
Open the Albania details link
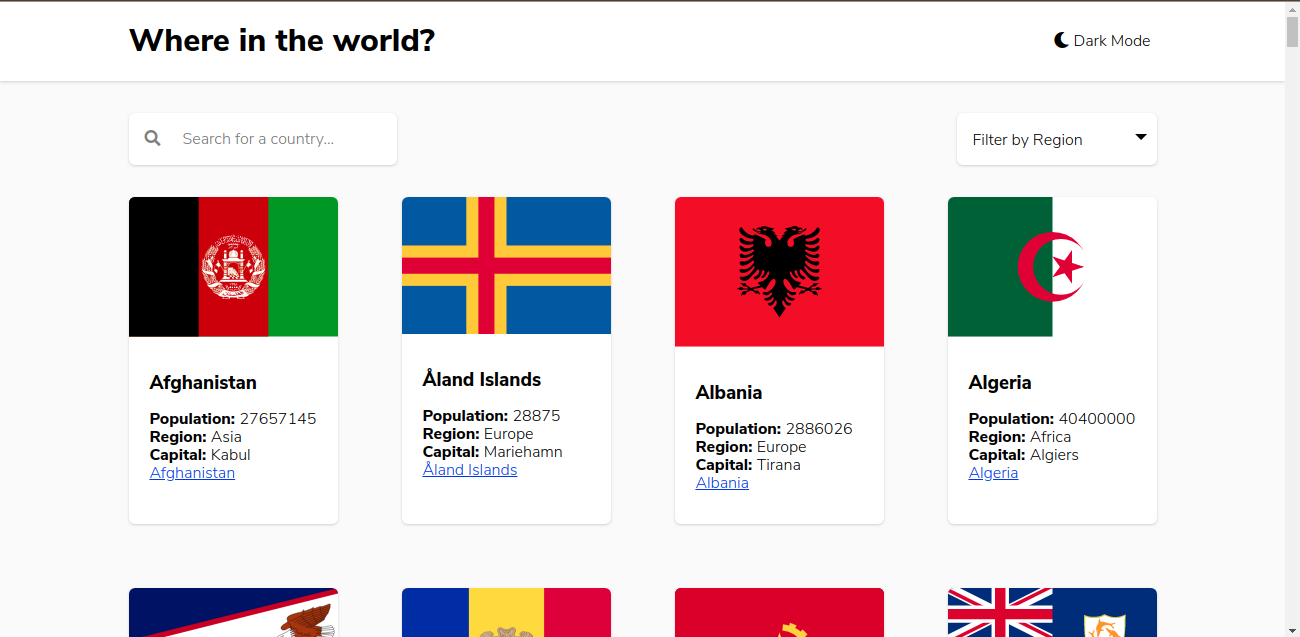tap(722, 483)
